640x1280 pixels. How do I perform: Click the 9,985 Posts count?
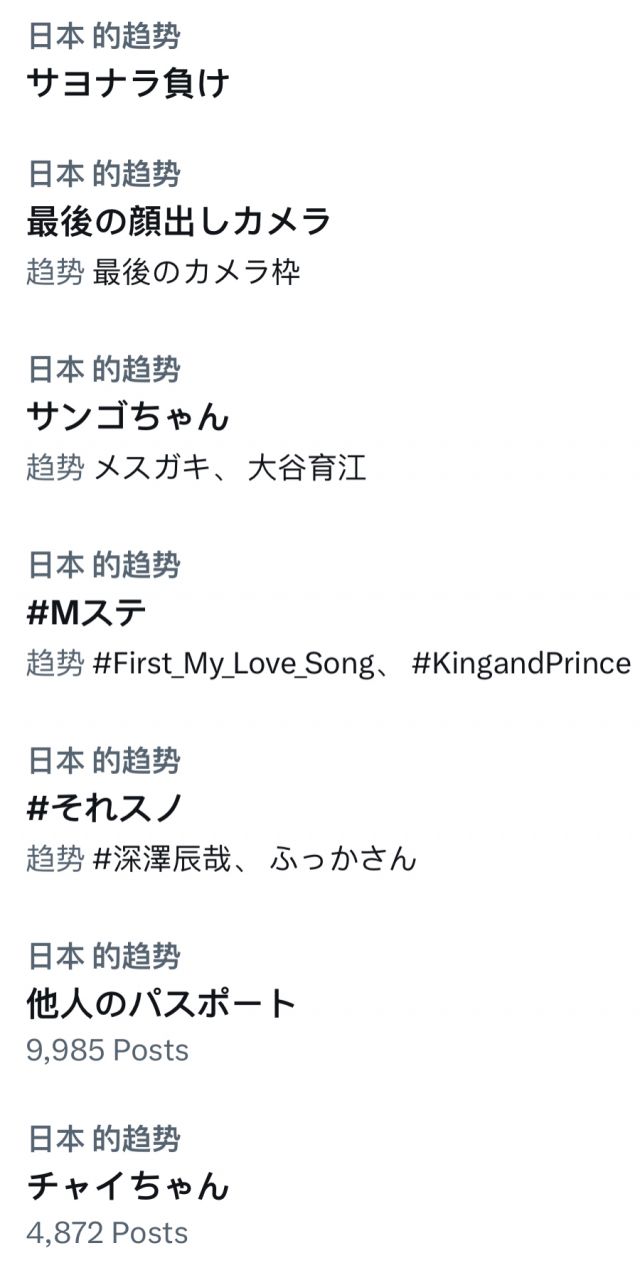pyautogui.click(x=107, y=1050)
